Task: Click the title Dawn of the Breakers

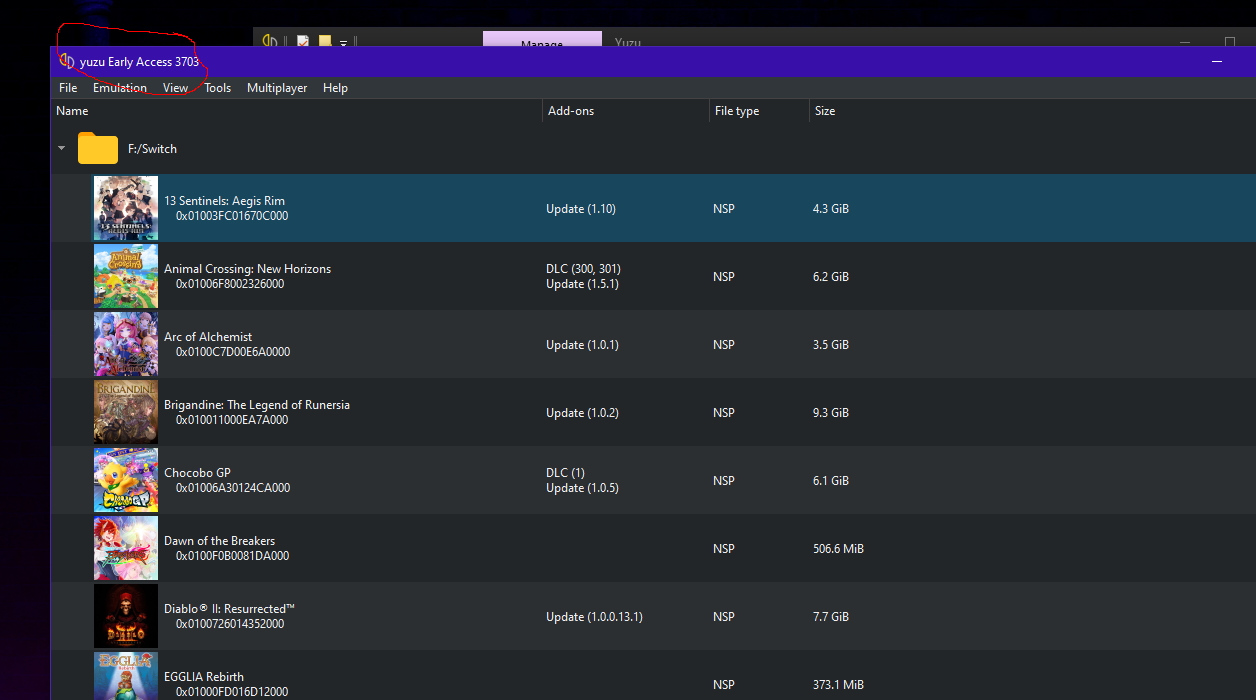Action: (x=219, y=541)
